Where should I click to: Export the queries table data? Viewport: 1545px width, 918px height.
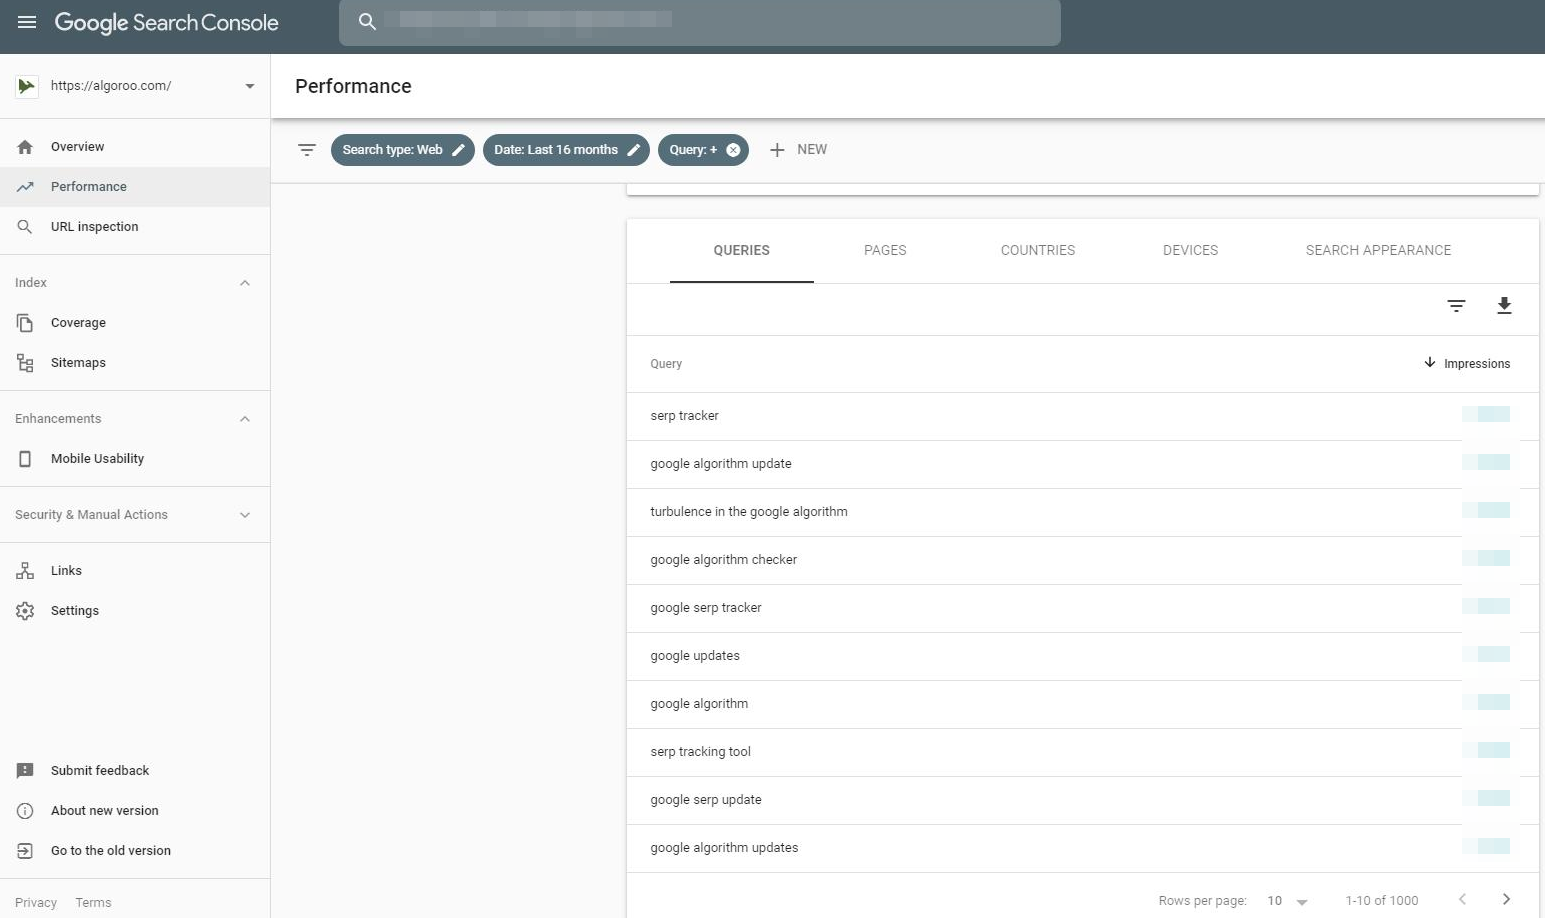[1504, 306]
